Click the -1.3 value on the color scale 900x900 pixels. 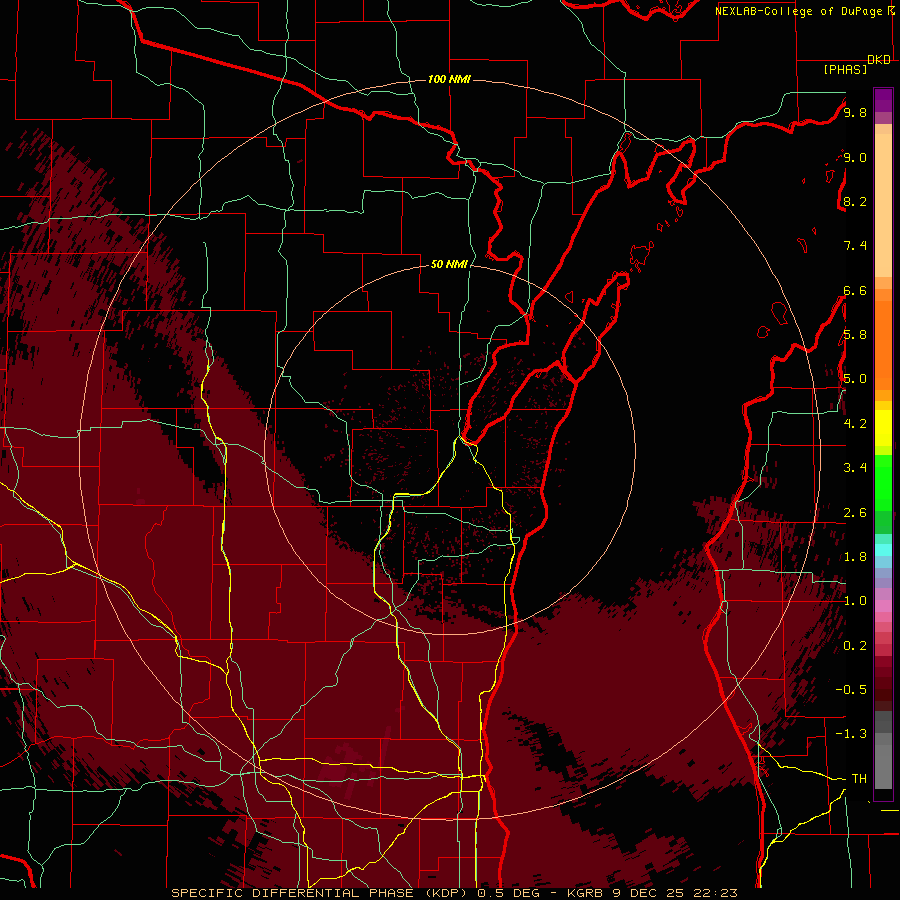[851, 734]
